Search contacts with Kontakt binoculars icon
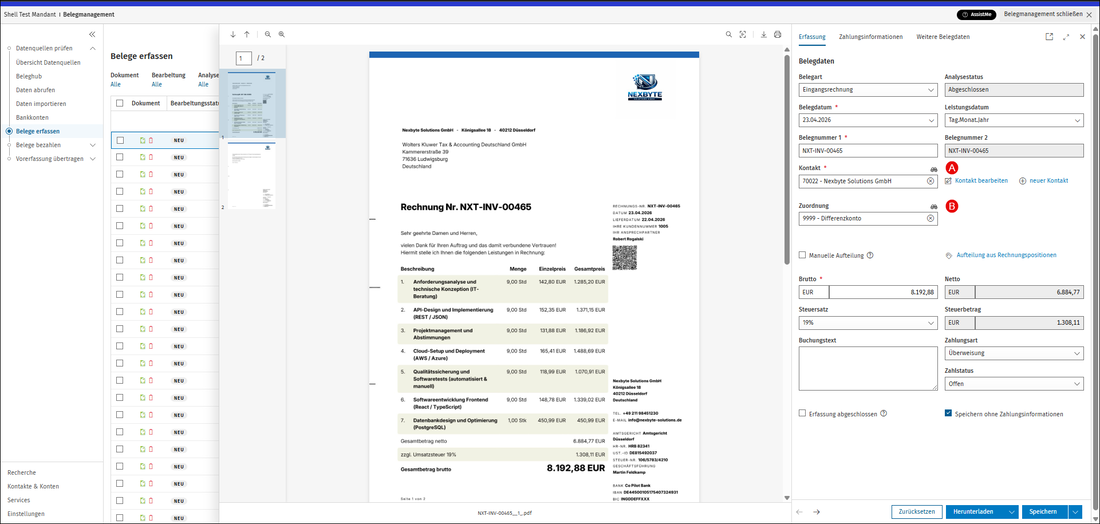1100x524 pixels. [933, 170]
